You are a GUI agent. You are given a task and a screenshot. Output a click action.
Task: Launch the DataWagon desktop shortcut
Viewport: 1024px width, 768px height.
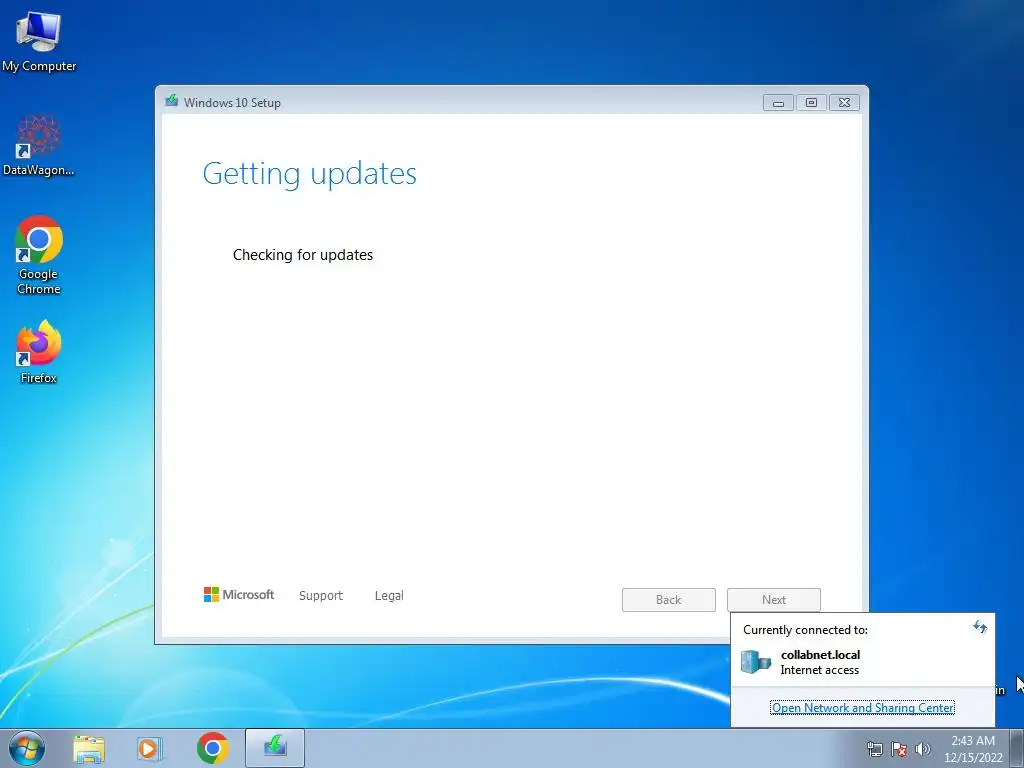coord(39,145)
